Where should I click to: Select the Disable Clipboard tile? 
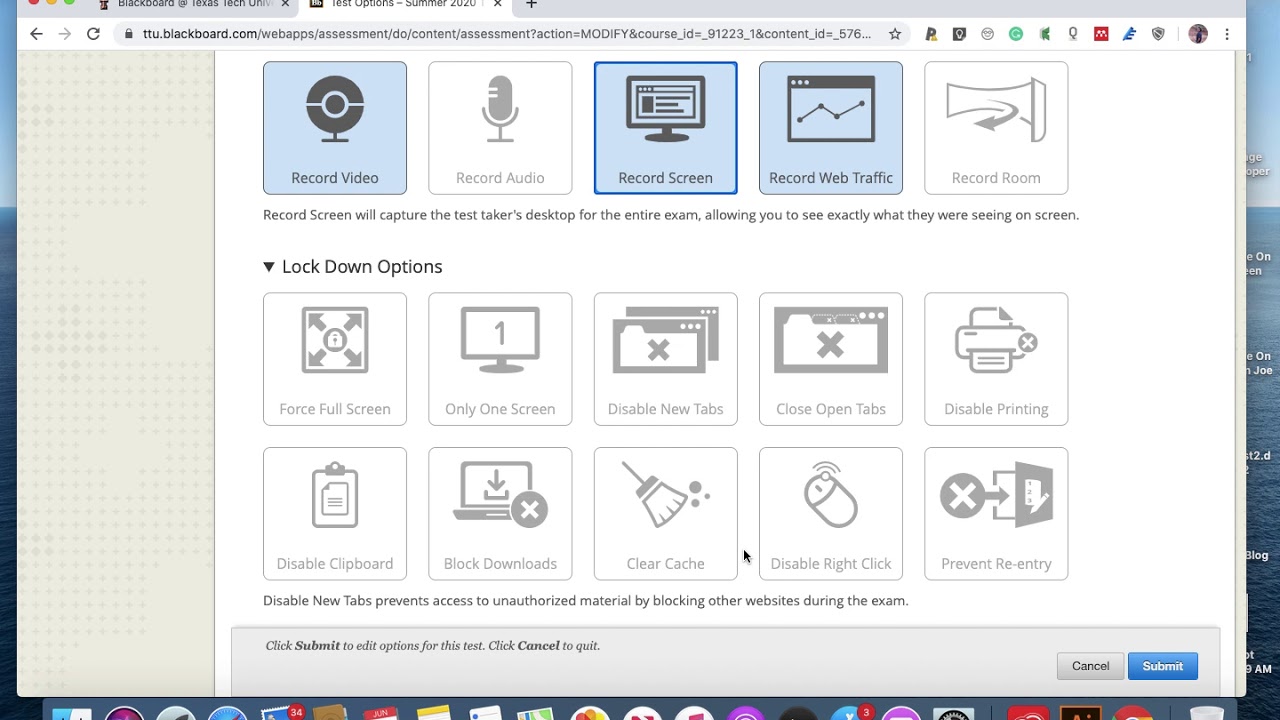coord(335,514)
